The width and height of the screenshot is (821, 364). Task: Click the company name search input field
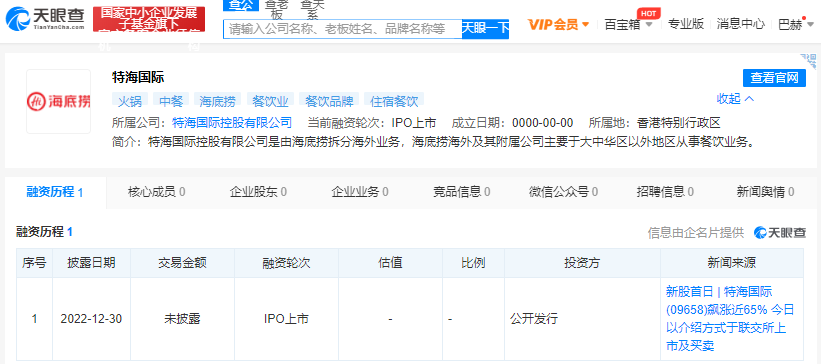click(342, 29)
